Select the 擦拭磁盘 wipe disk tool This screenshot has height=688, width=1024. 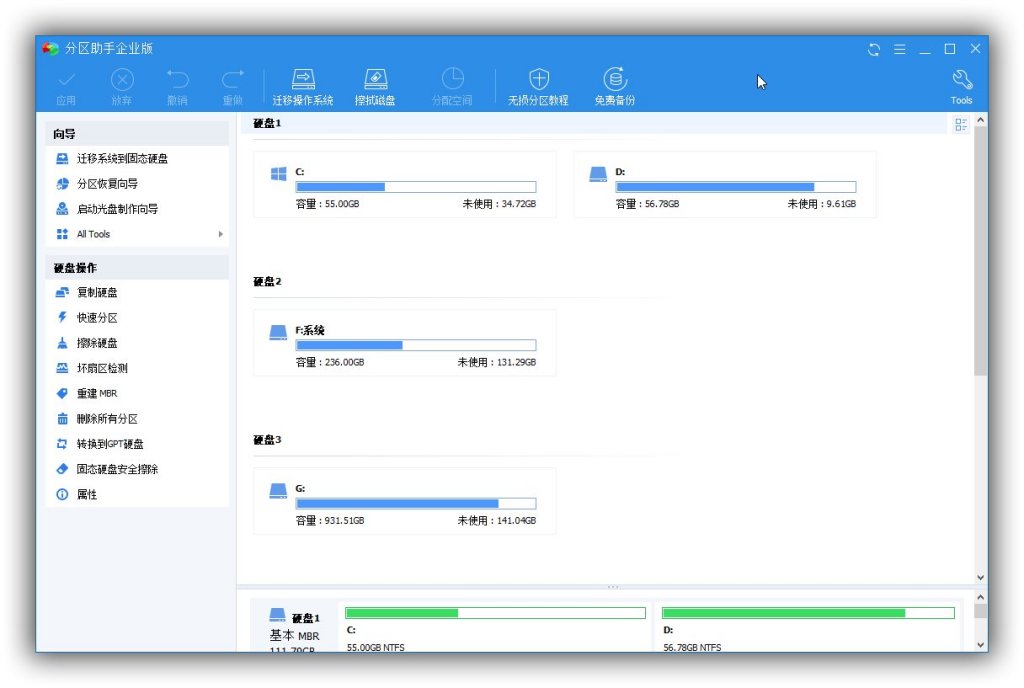point(375,80)
